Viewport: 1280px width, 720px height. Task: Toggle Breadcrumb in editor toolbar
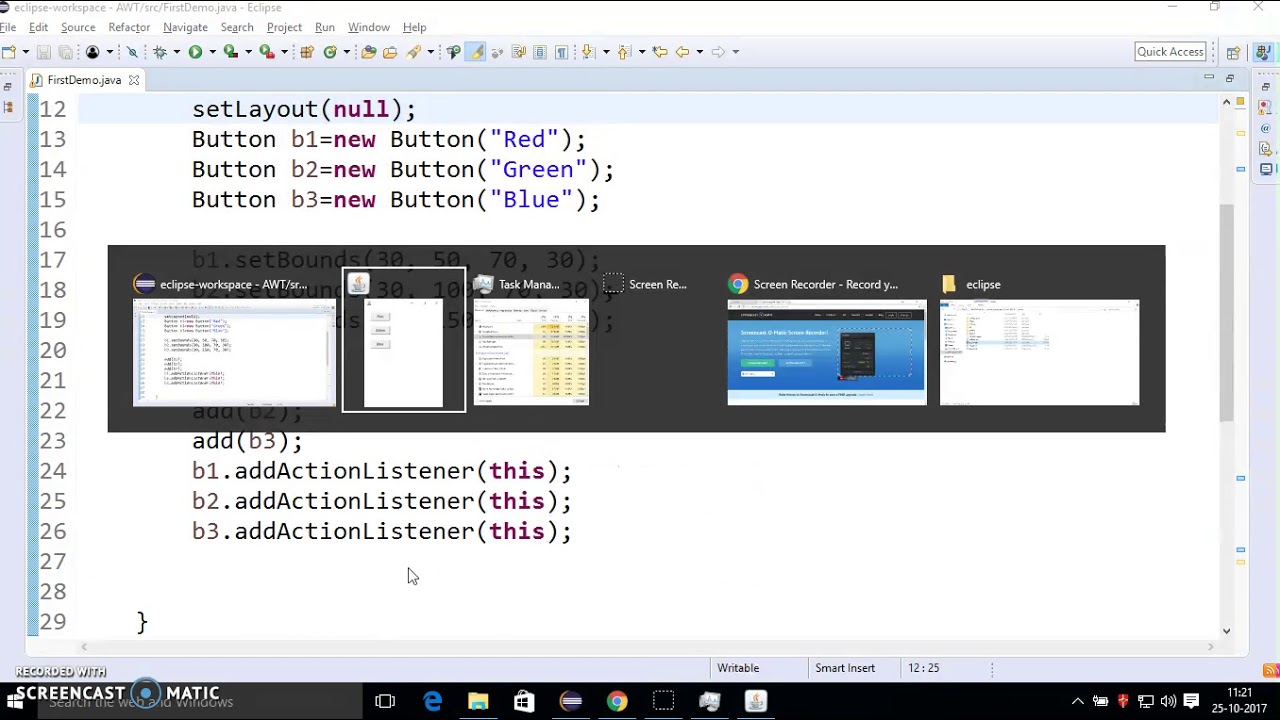click(454, 52)
